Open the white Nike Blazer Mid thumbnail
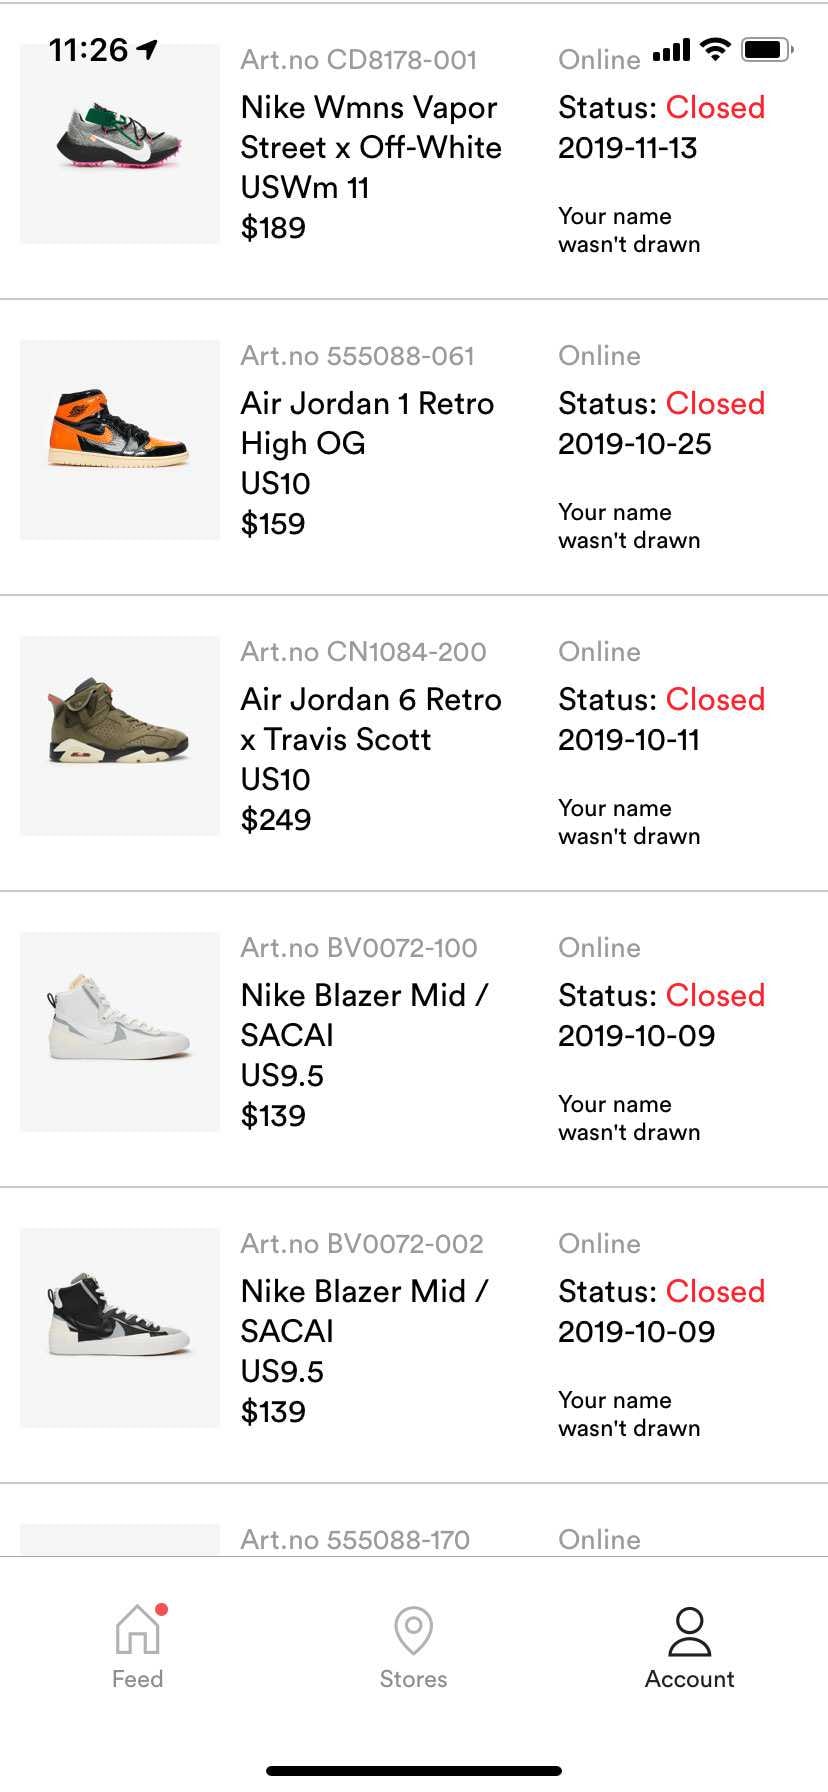 coord(120,1032)
